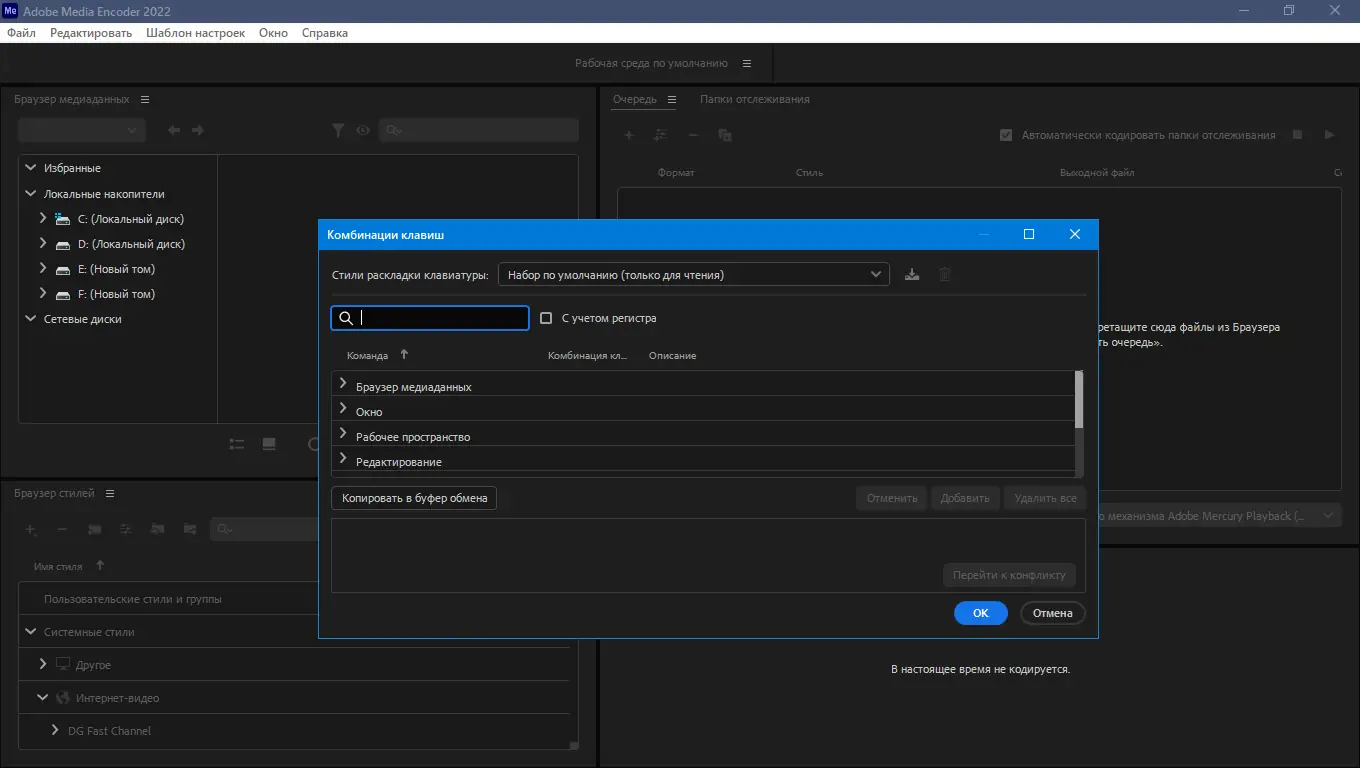Collapse the Сетевые диски tree node
This screenshot has width=1360, height=768.
[x=31, y=318]
